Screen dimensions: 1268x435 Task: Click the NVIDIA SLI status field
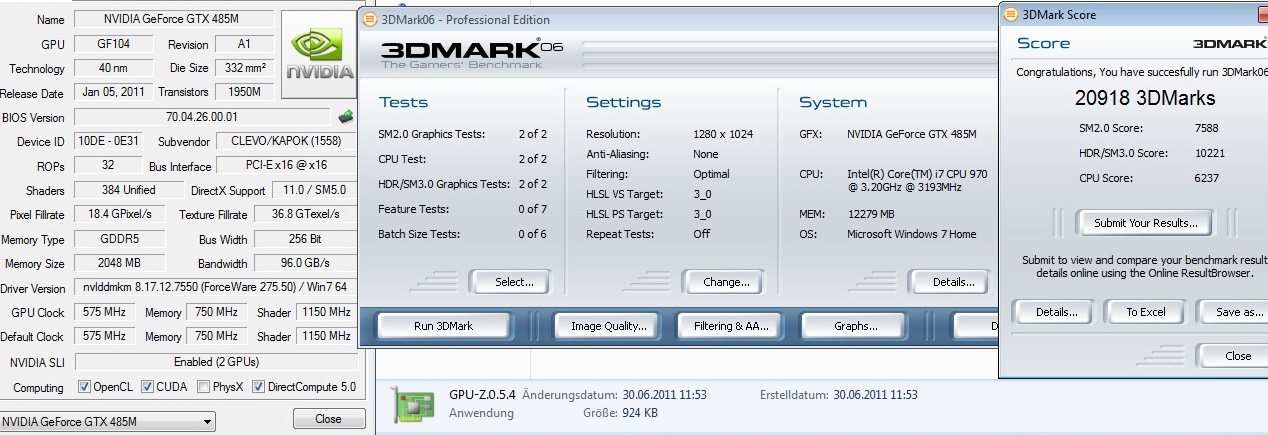pyautogui.click(x=214, y=362)
